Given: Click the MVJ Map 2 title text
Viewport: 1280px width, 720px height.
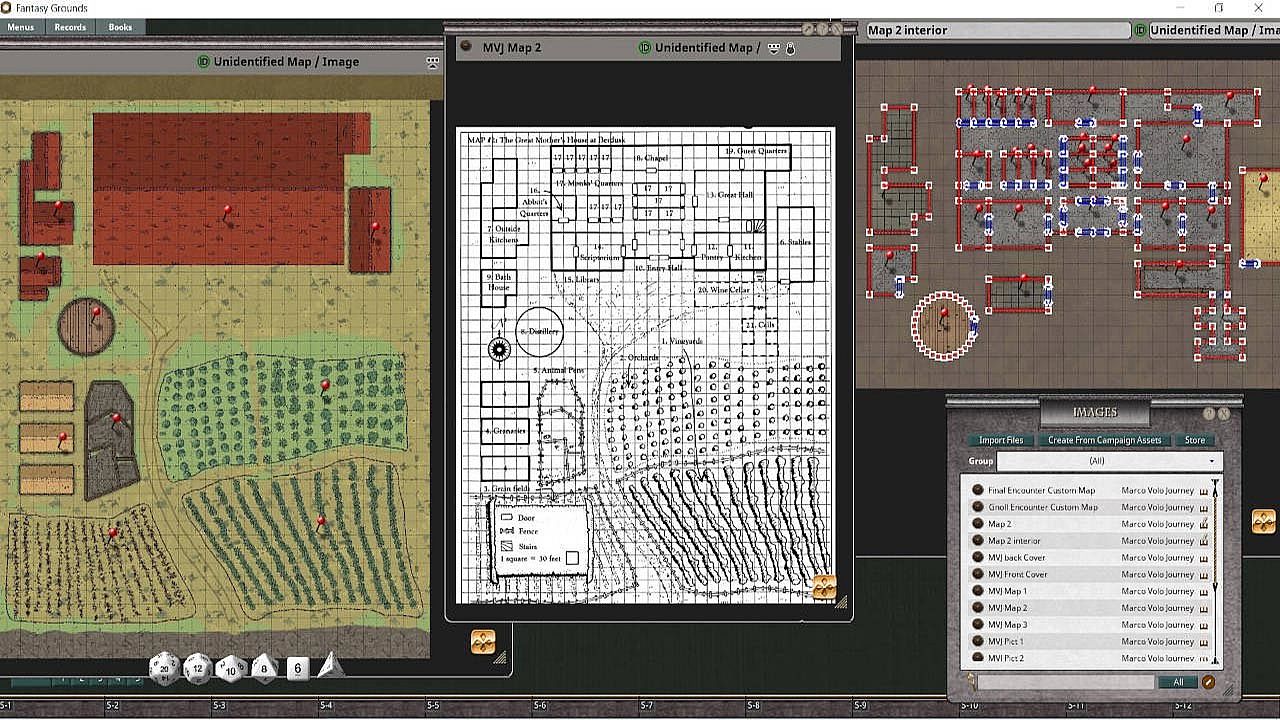Looking at the screenshot, I should pyautogui.click(x=512, y=48).
